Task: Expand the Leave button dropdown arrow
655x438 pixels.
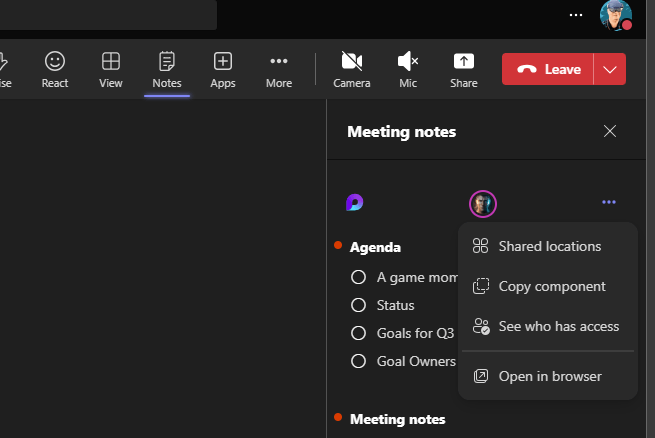Action: click(610, 69)
